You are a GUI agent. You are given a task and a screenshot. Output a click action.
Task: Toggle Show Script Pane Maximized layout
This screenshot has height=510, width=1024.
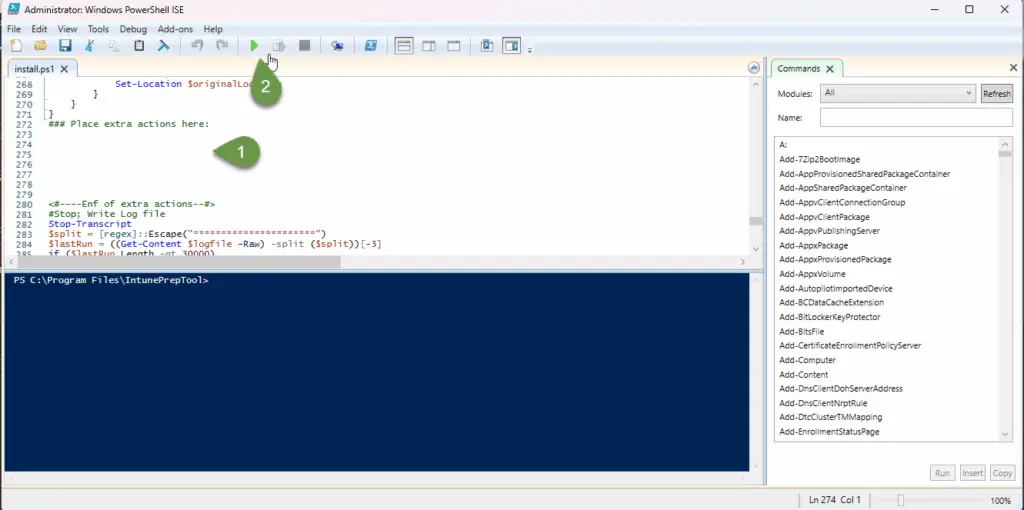[453, 46]
